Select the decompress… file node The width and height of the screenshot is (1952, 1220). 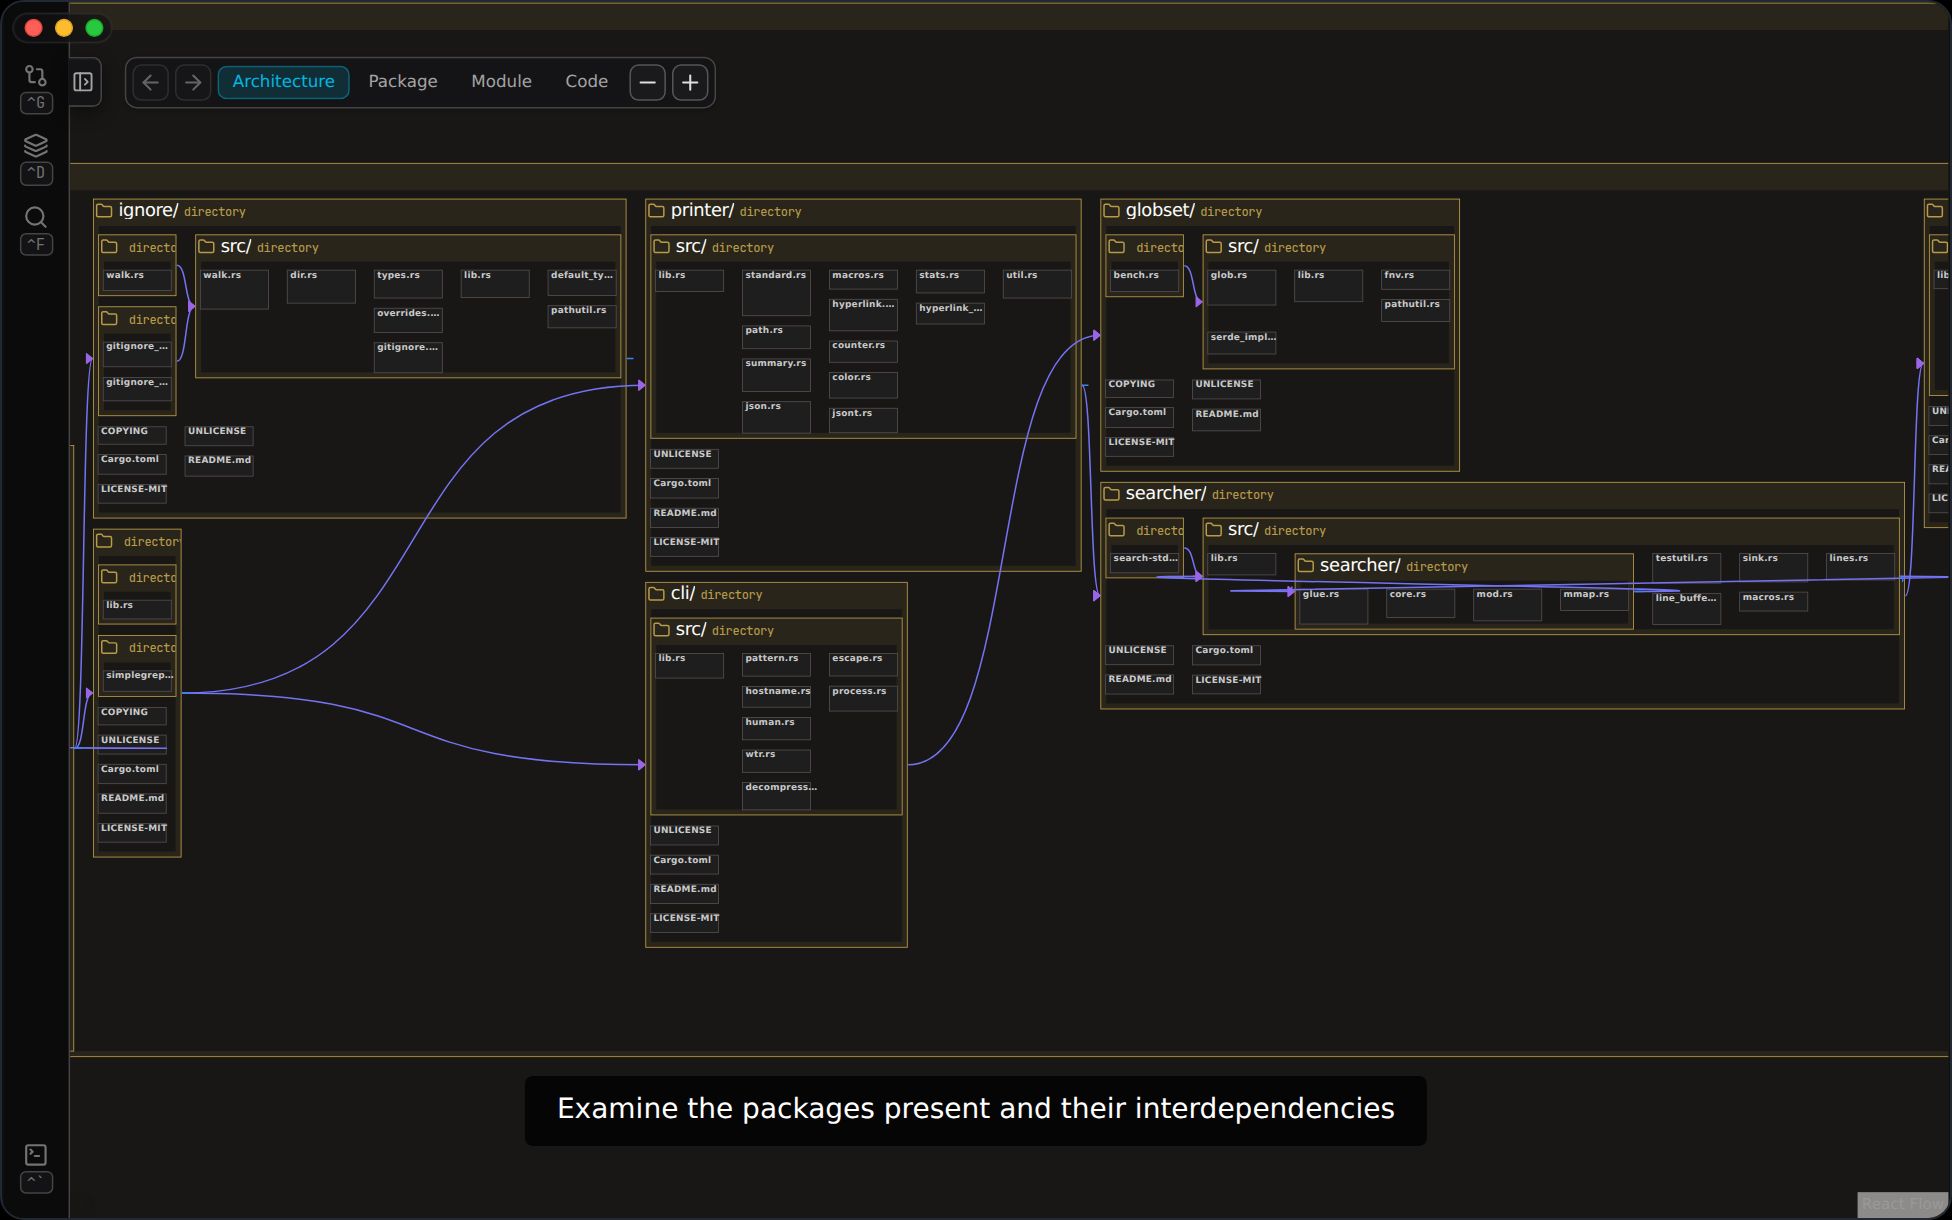(778, 794)
